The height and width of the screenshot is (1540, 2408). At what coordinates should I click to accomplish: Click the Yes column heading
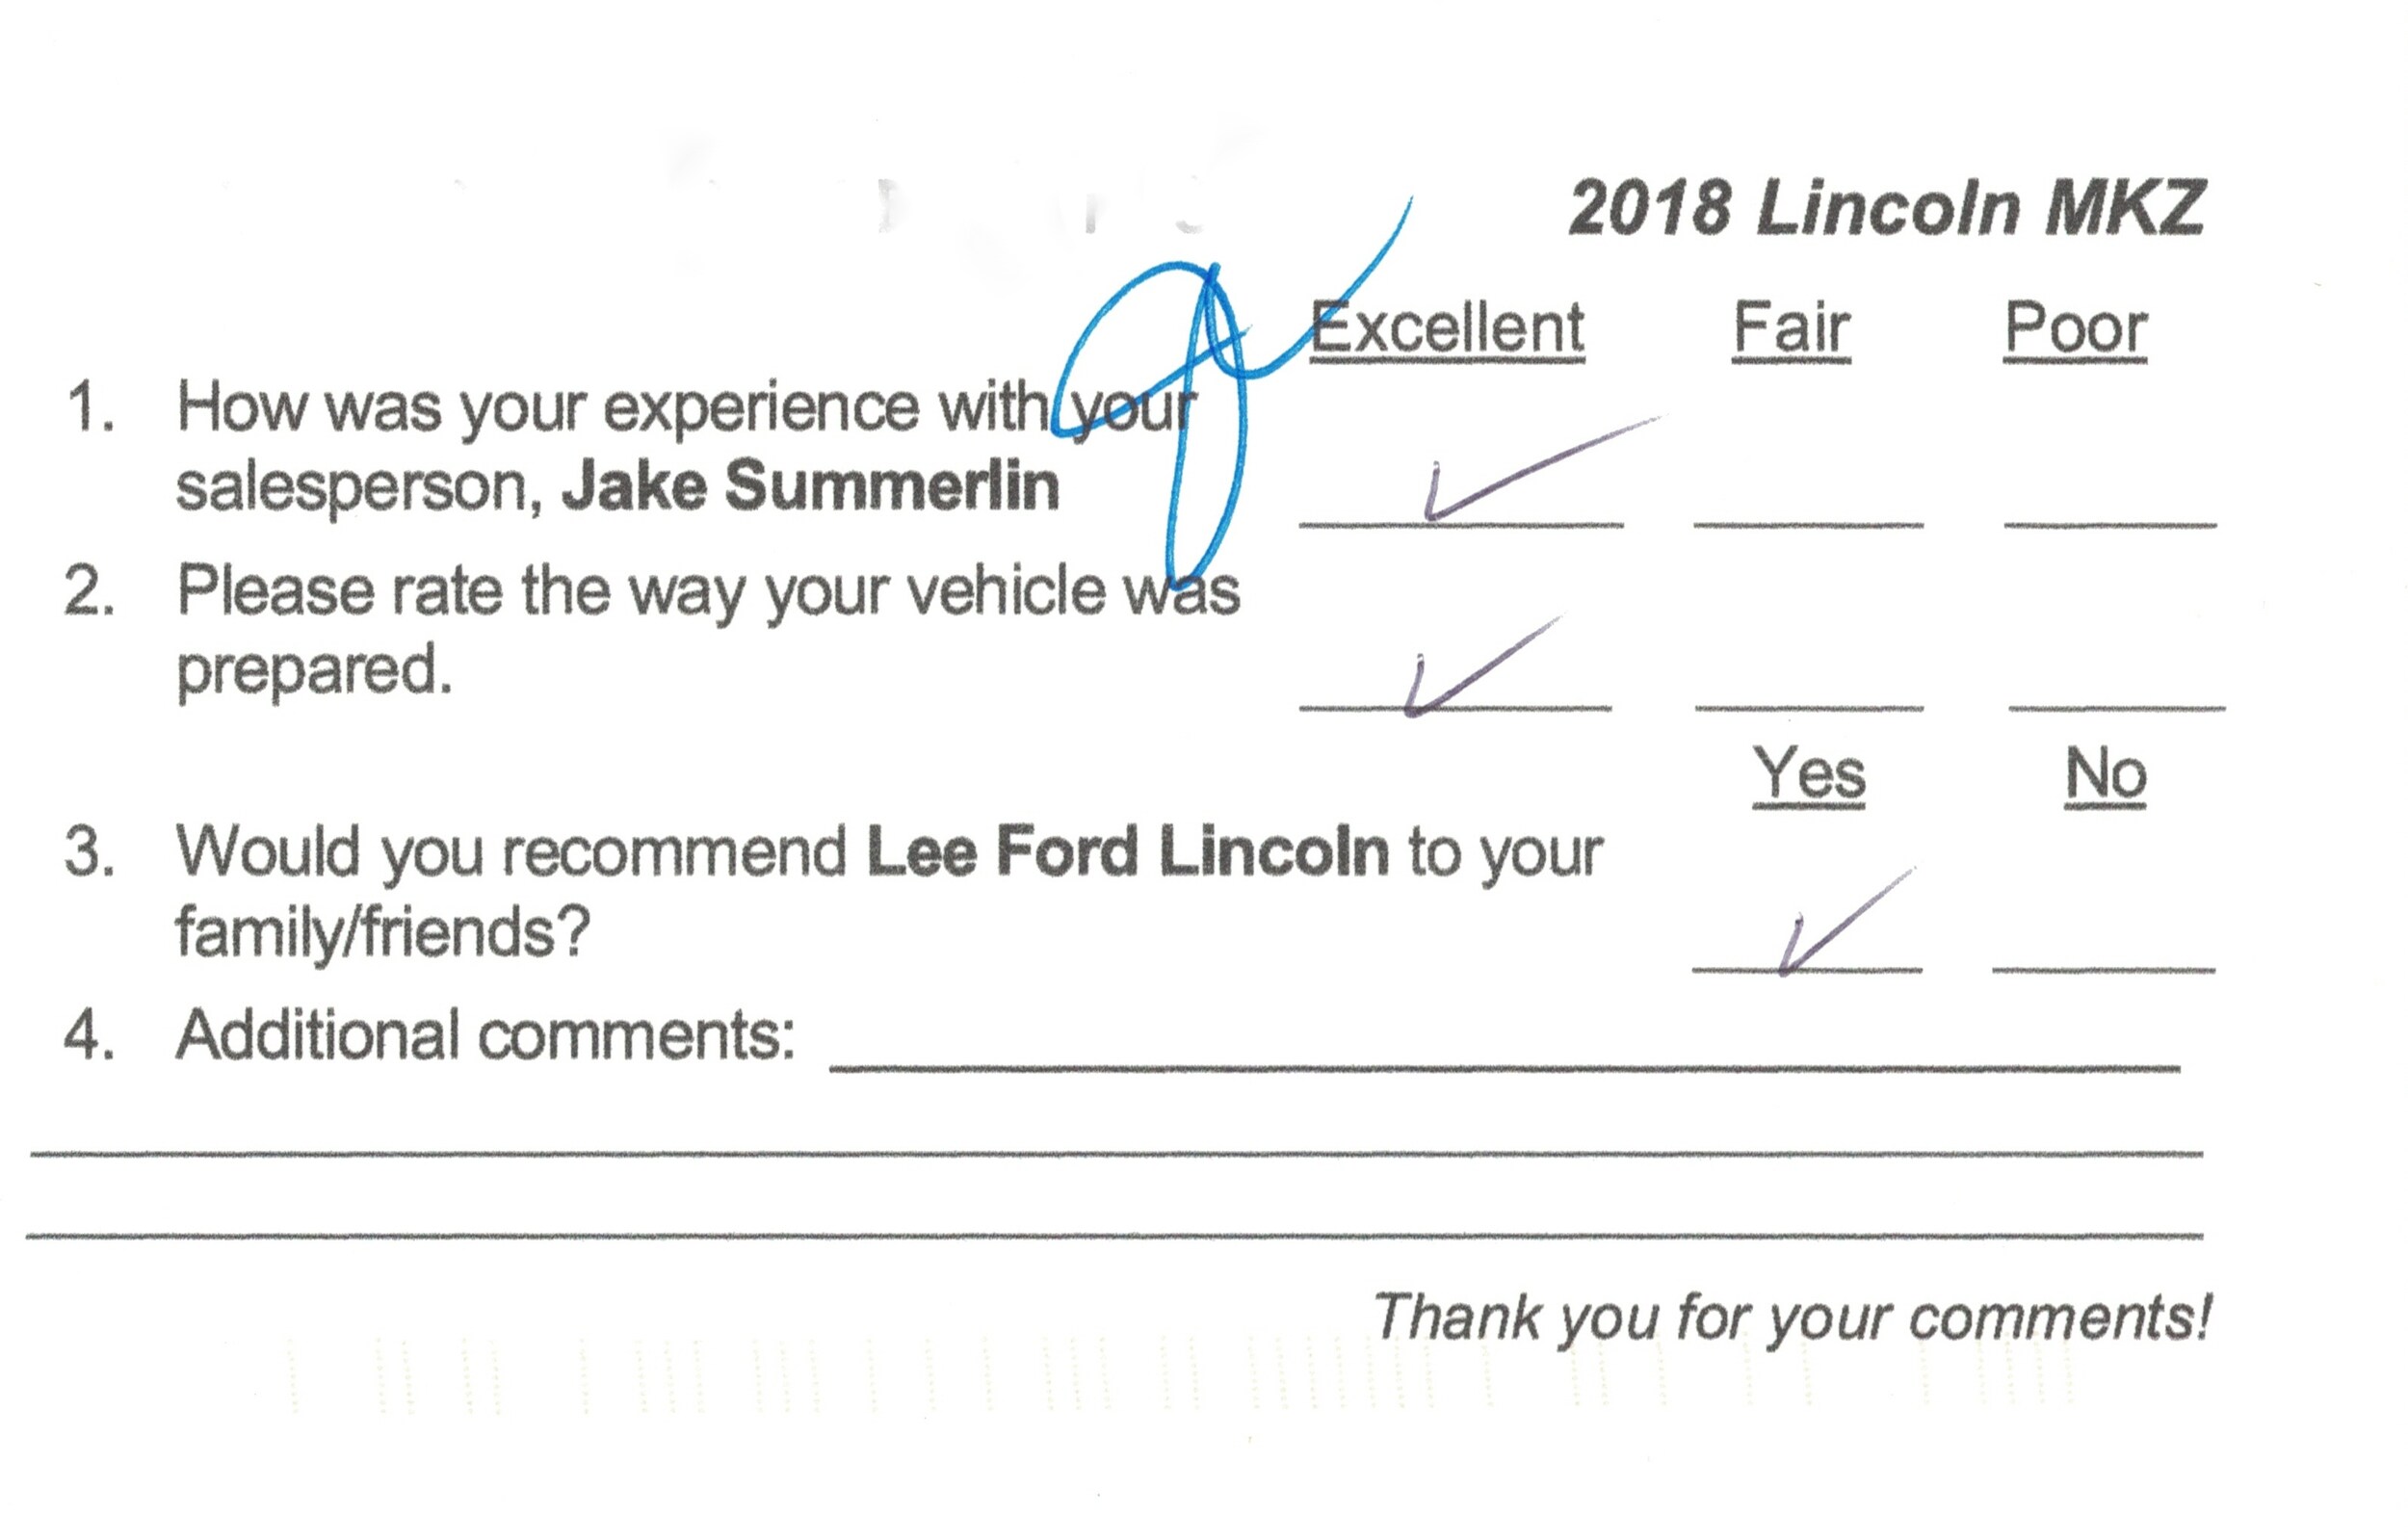pos(1809,775)
